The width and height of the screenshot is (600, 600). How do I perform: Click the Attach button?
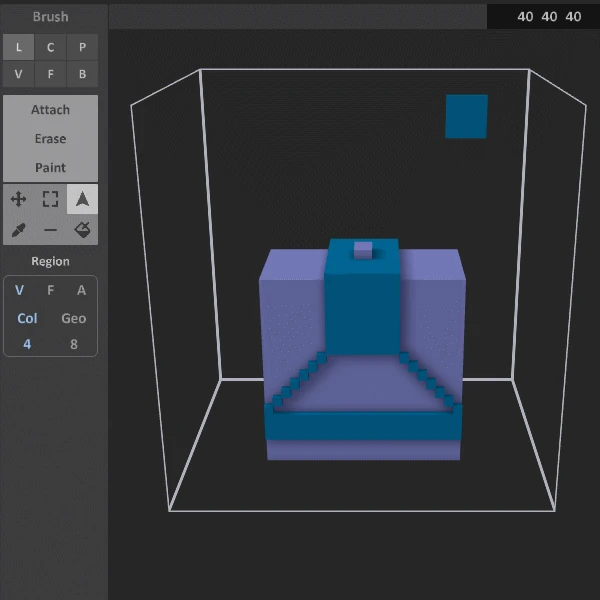point(50,110)
